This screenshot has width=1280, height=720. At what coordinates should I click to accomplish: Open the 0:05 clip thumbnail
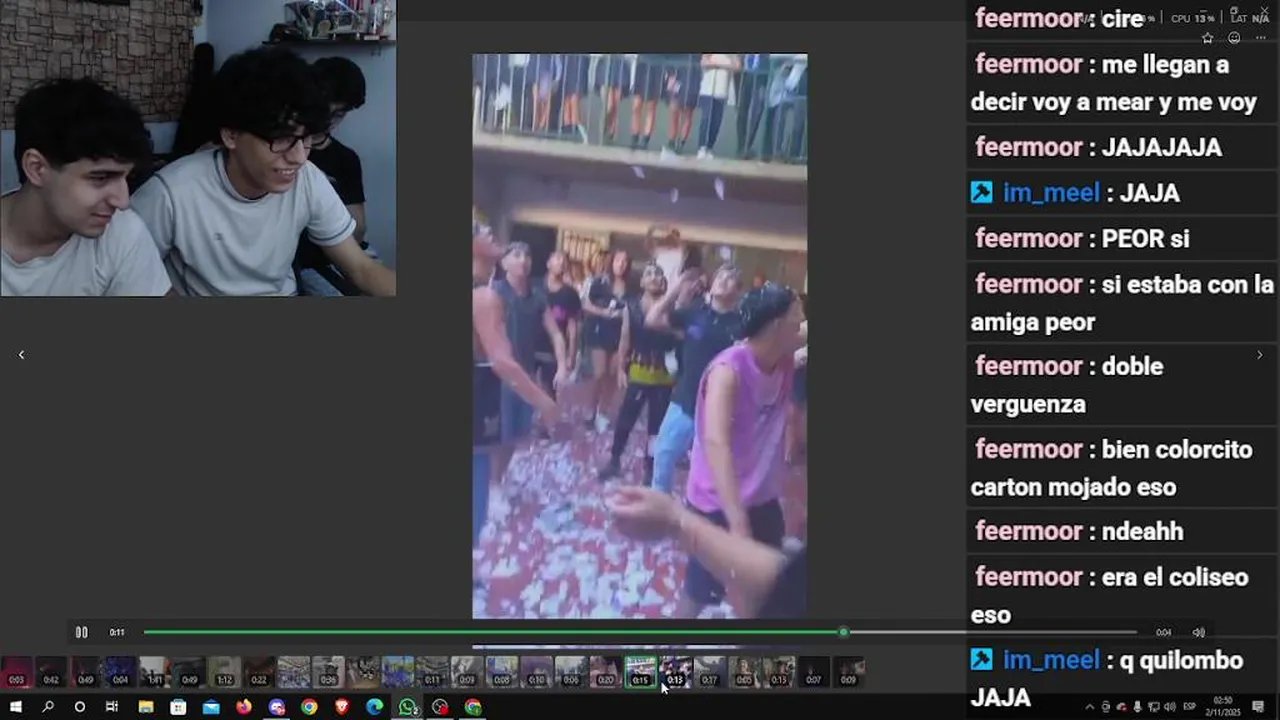tap(744, 672)
